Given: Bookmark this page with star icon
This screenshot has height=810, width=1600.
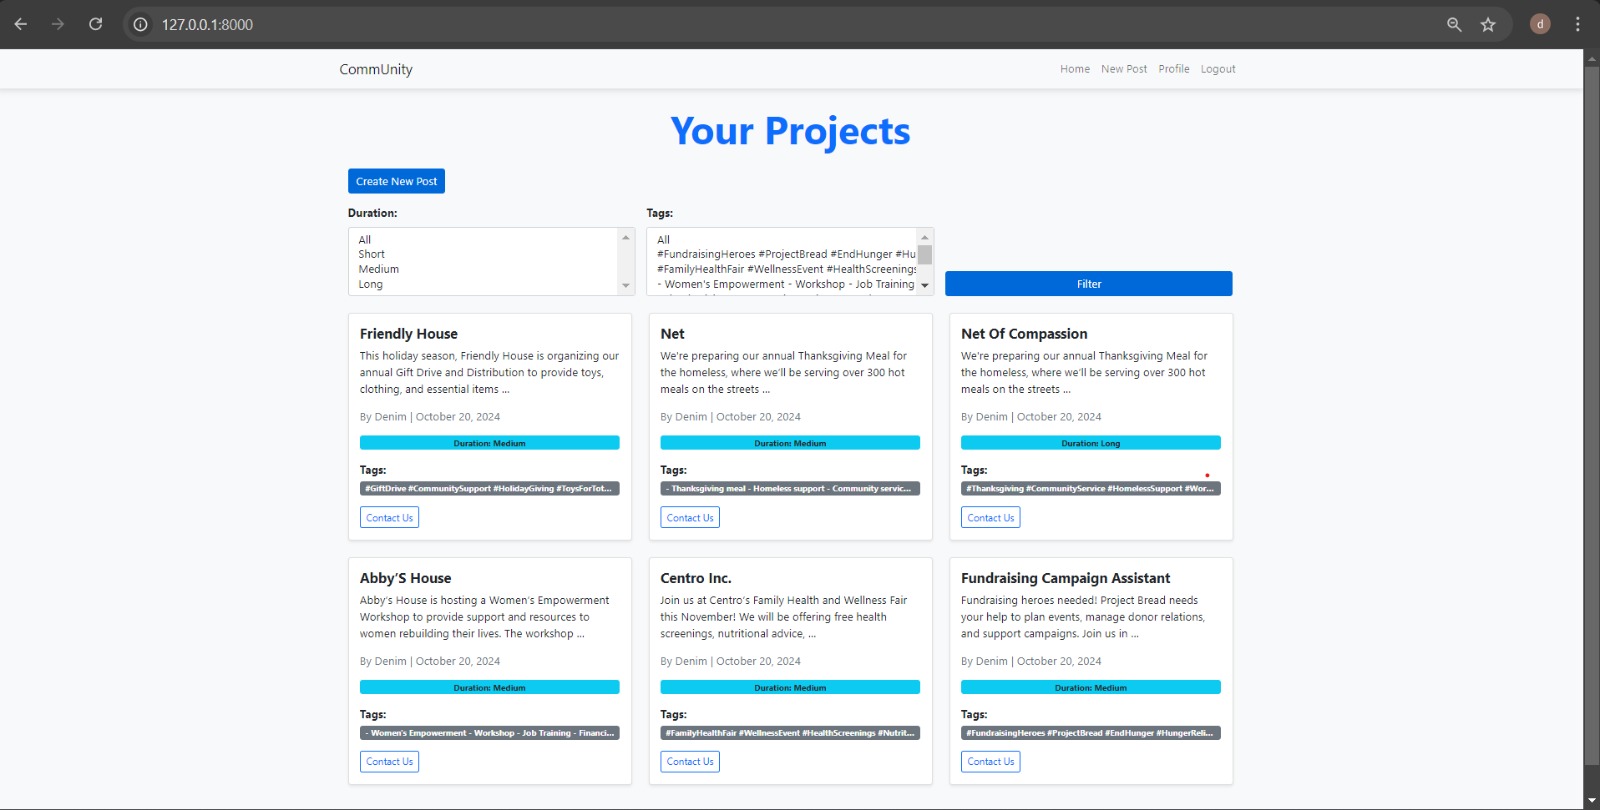Looking at the screenshot, I should point(1488,24).
